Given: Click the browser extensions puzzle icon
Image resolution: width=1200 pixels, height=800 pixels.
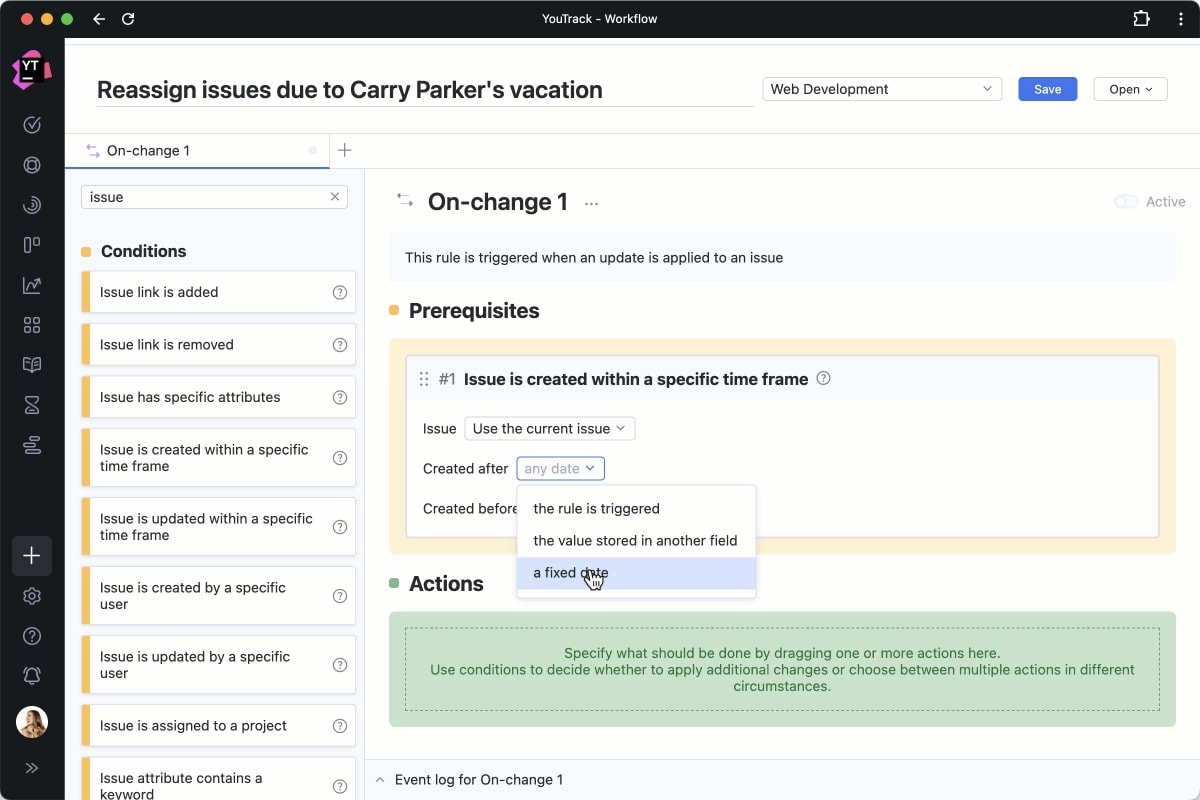Looking at the screenshot, I should 1141,19.
